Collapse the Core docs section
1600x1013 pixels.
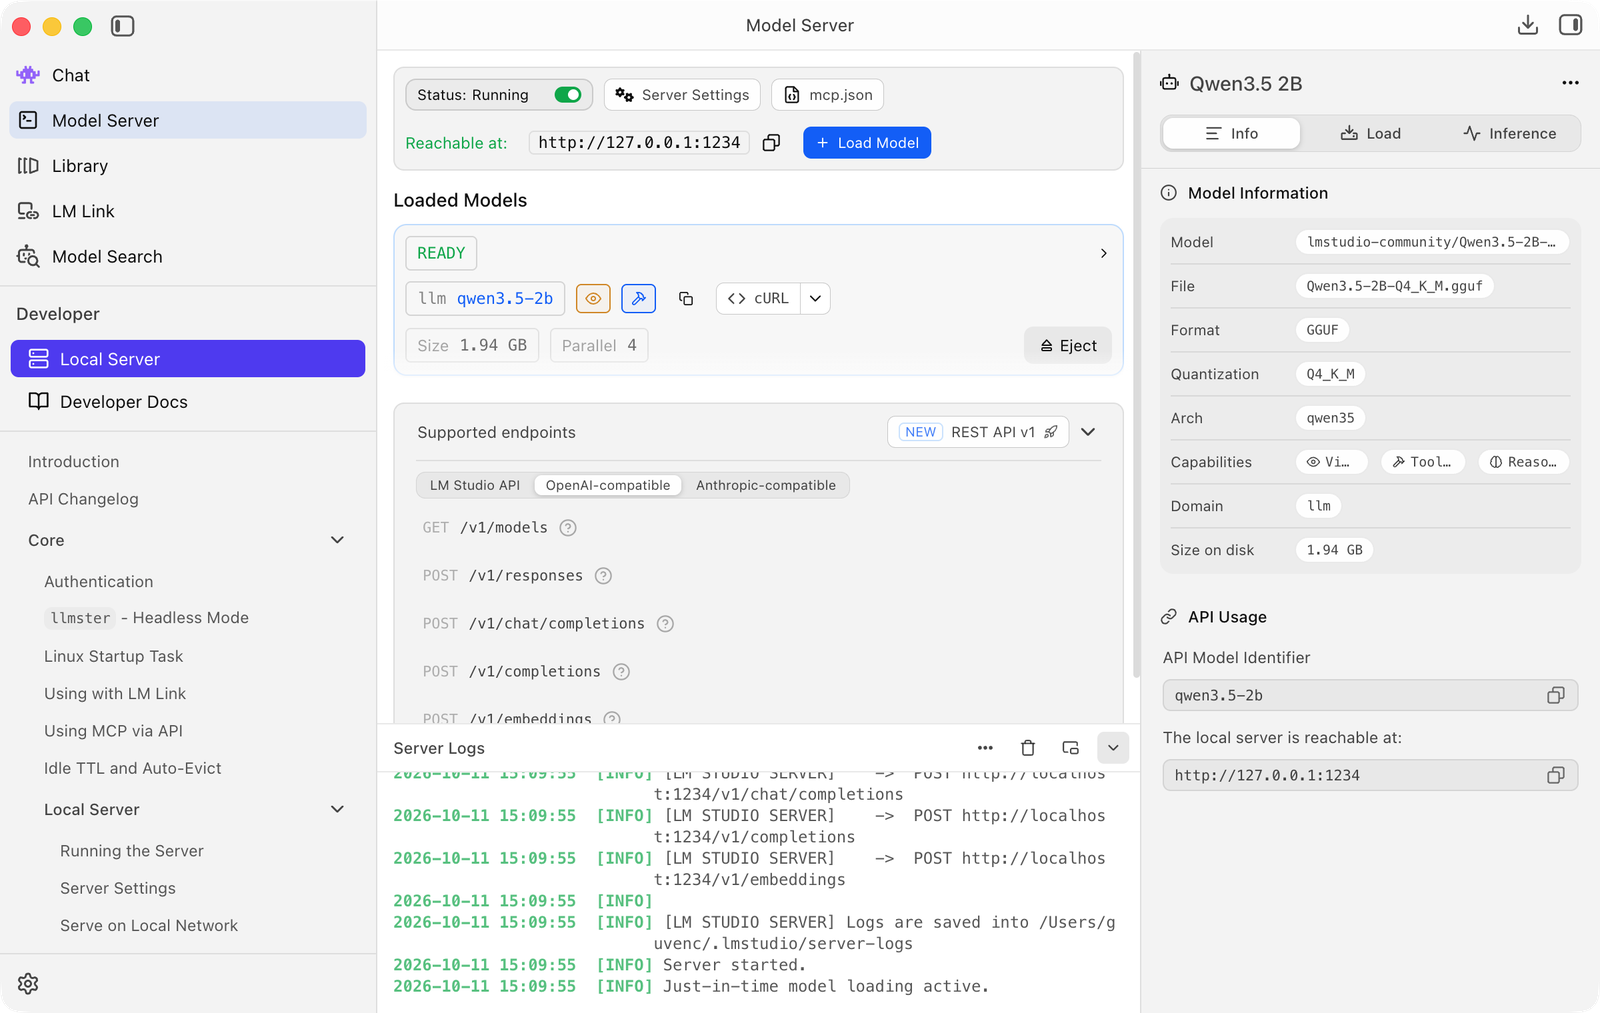[337, 540]
